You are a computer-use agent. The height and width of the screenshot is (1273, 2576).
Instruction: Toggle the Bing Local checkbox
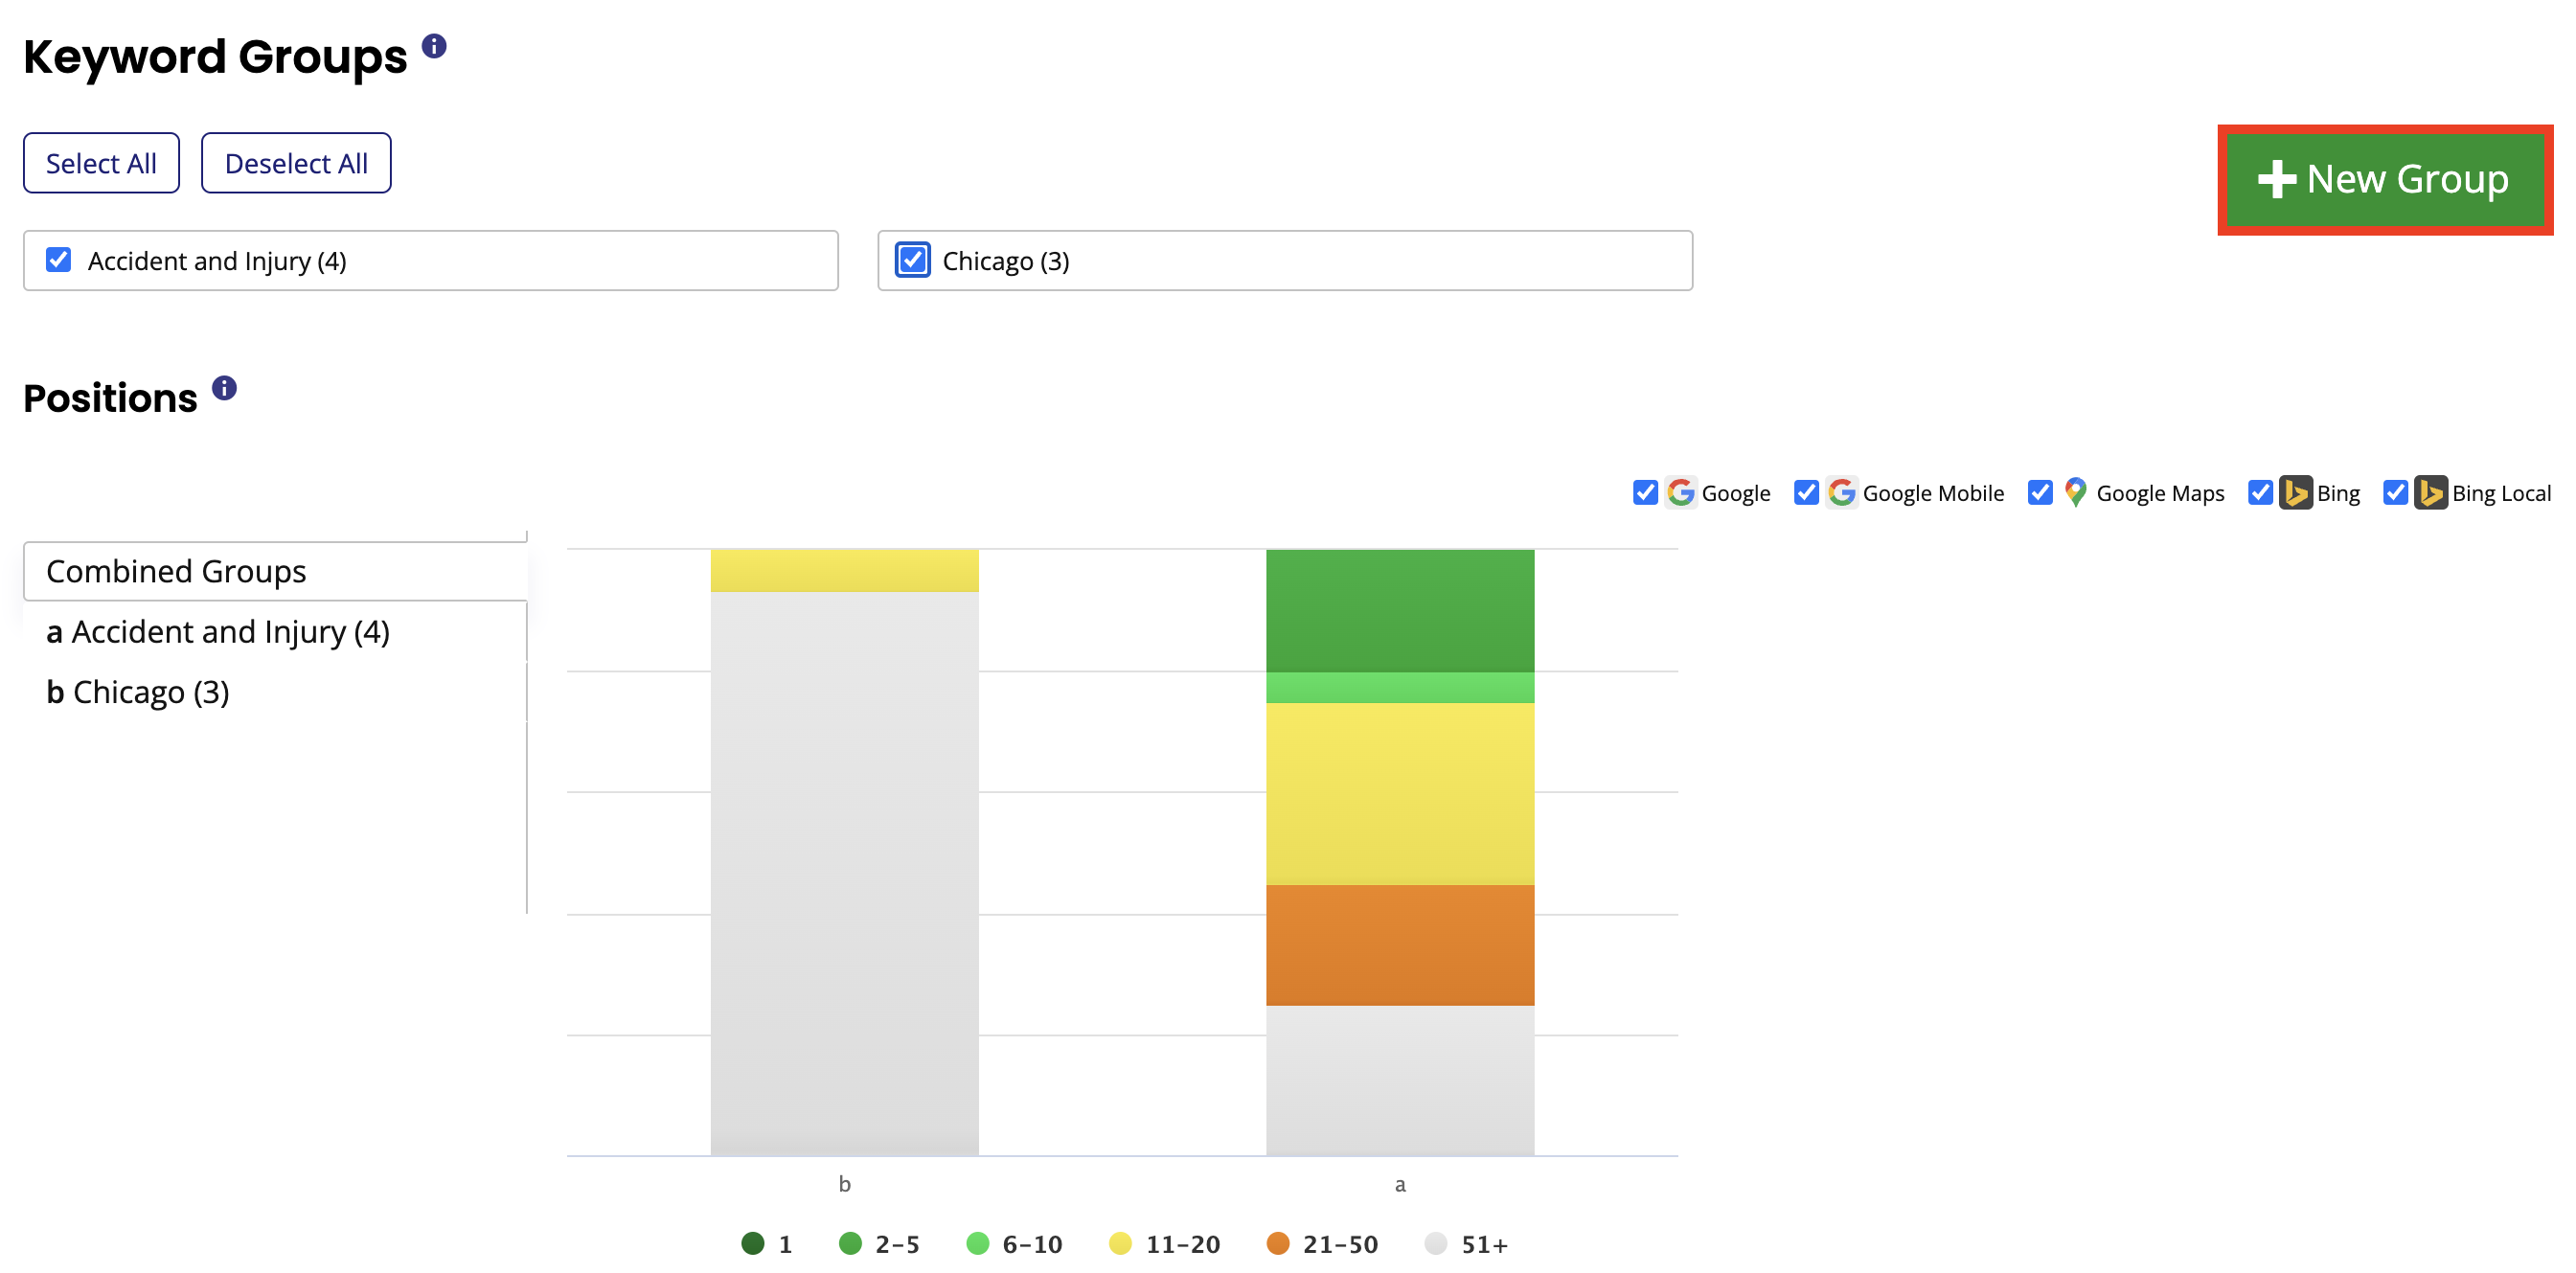(2395, 493)
